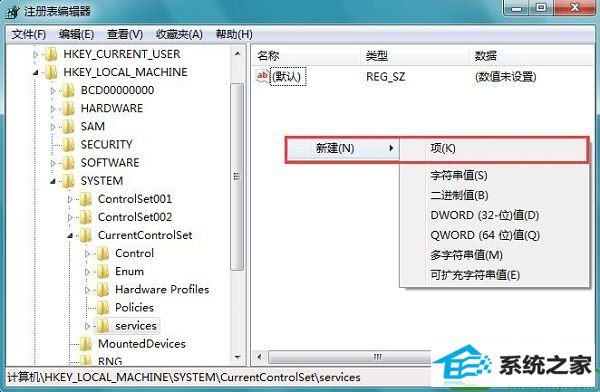Choose 字符串值(S) to create string value
Image resolution: width=600 pixels, height=392 pixels.
459,175
